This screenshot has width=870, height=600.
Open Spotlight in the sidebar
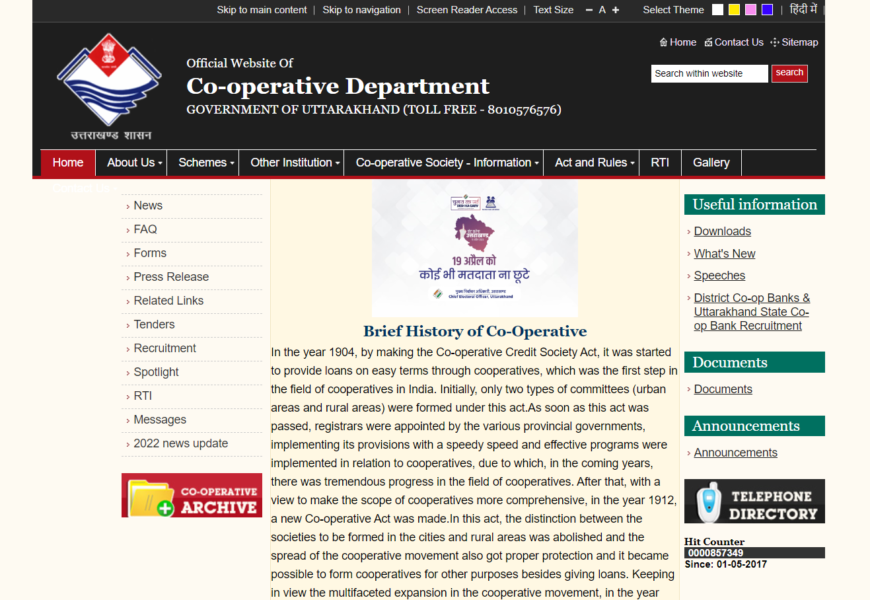coord(156,372)
